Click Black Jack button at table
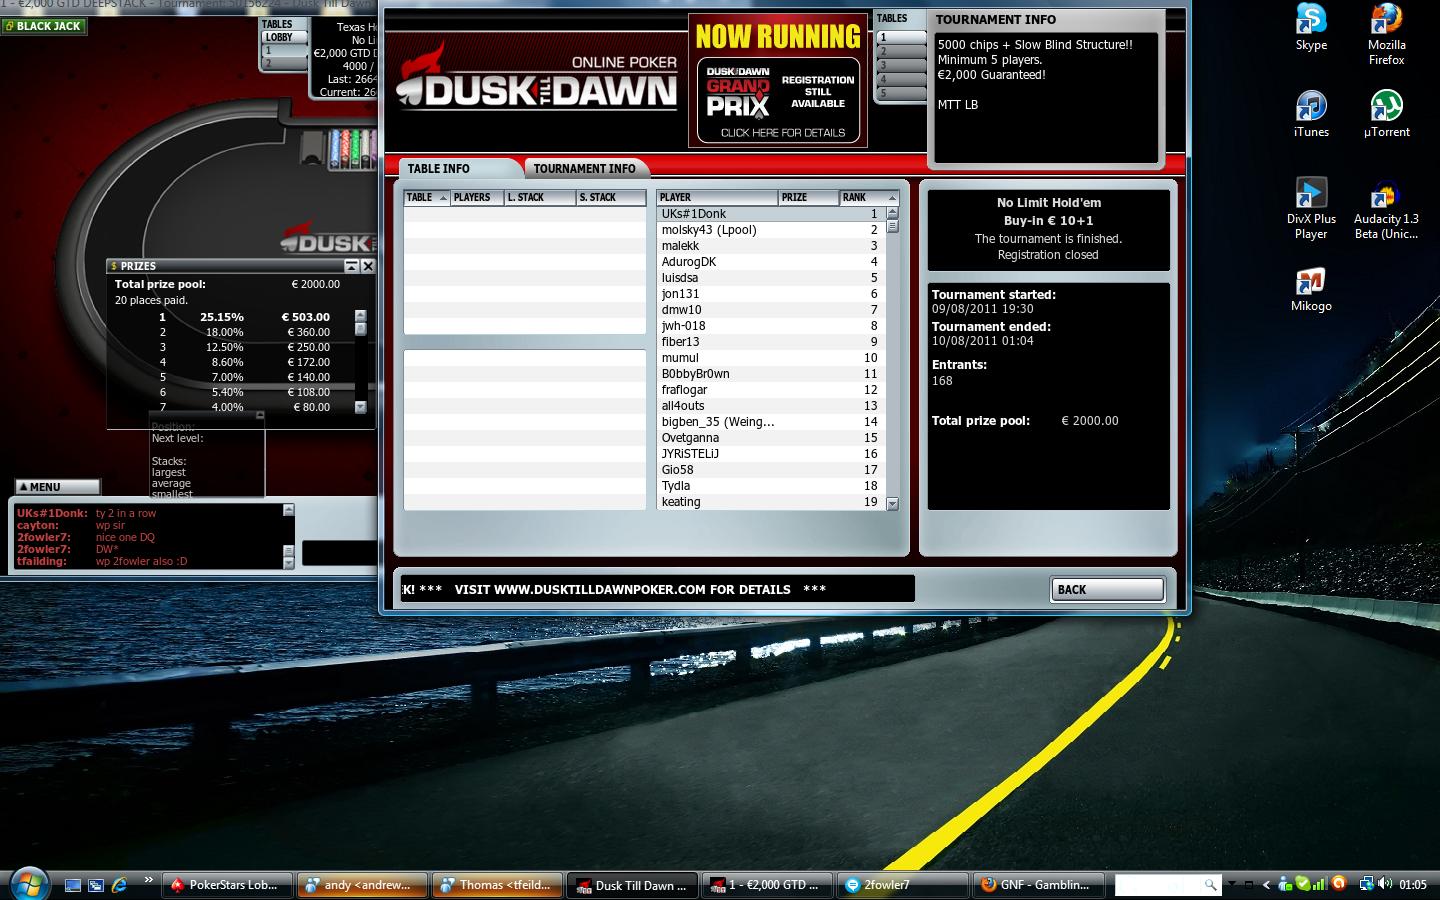 (x=43, y=26)
